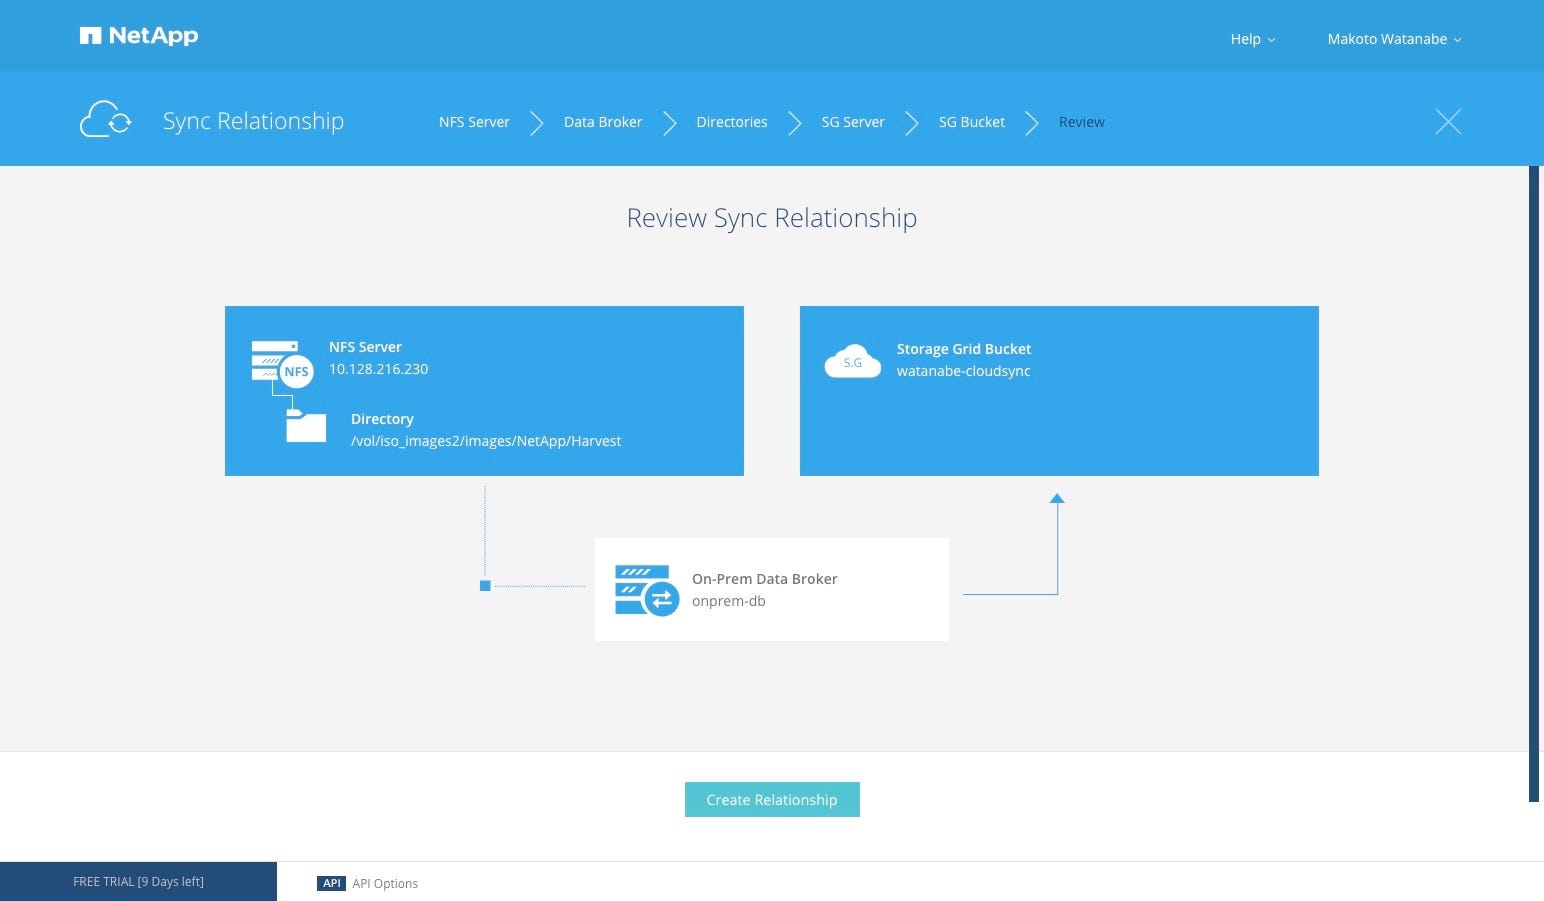Screen dimensions: 1544x901
Task: Expand the user profile chevron
Action: [1457, 40]
